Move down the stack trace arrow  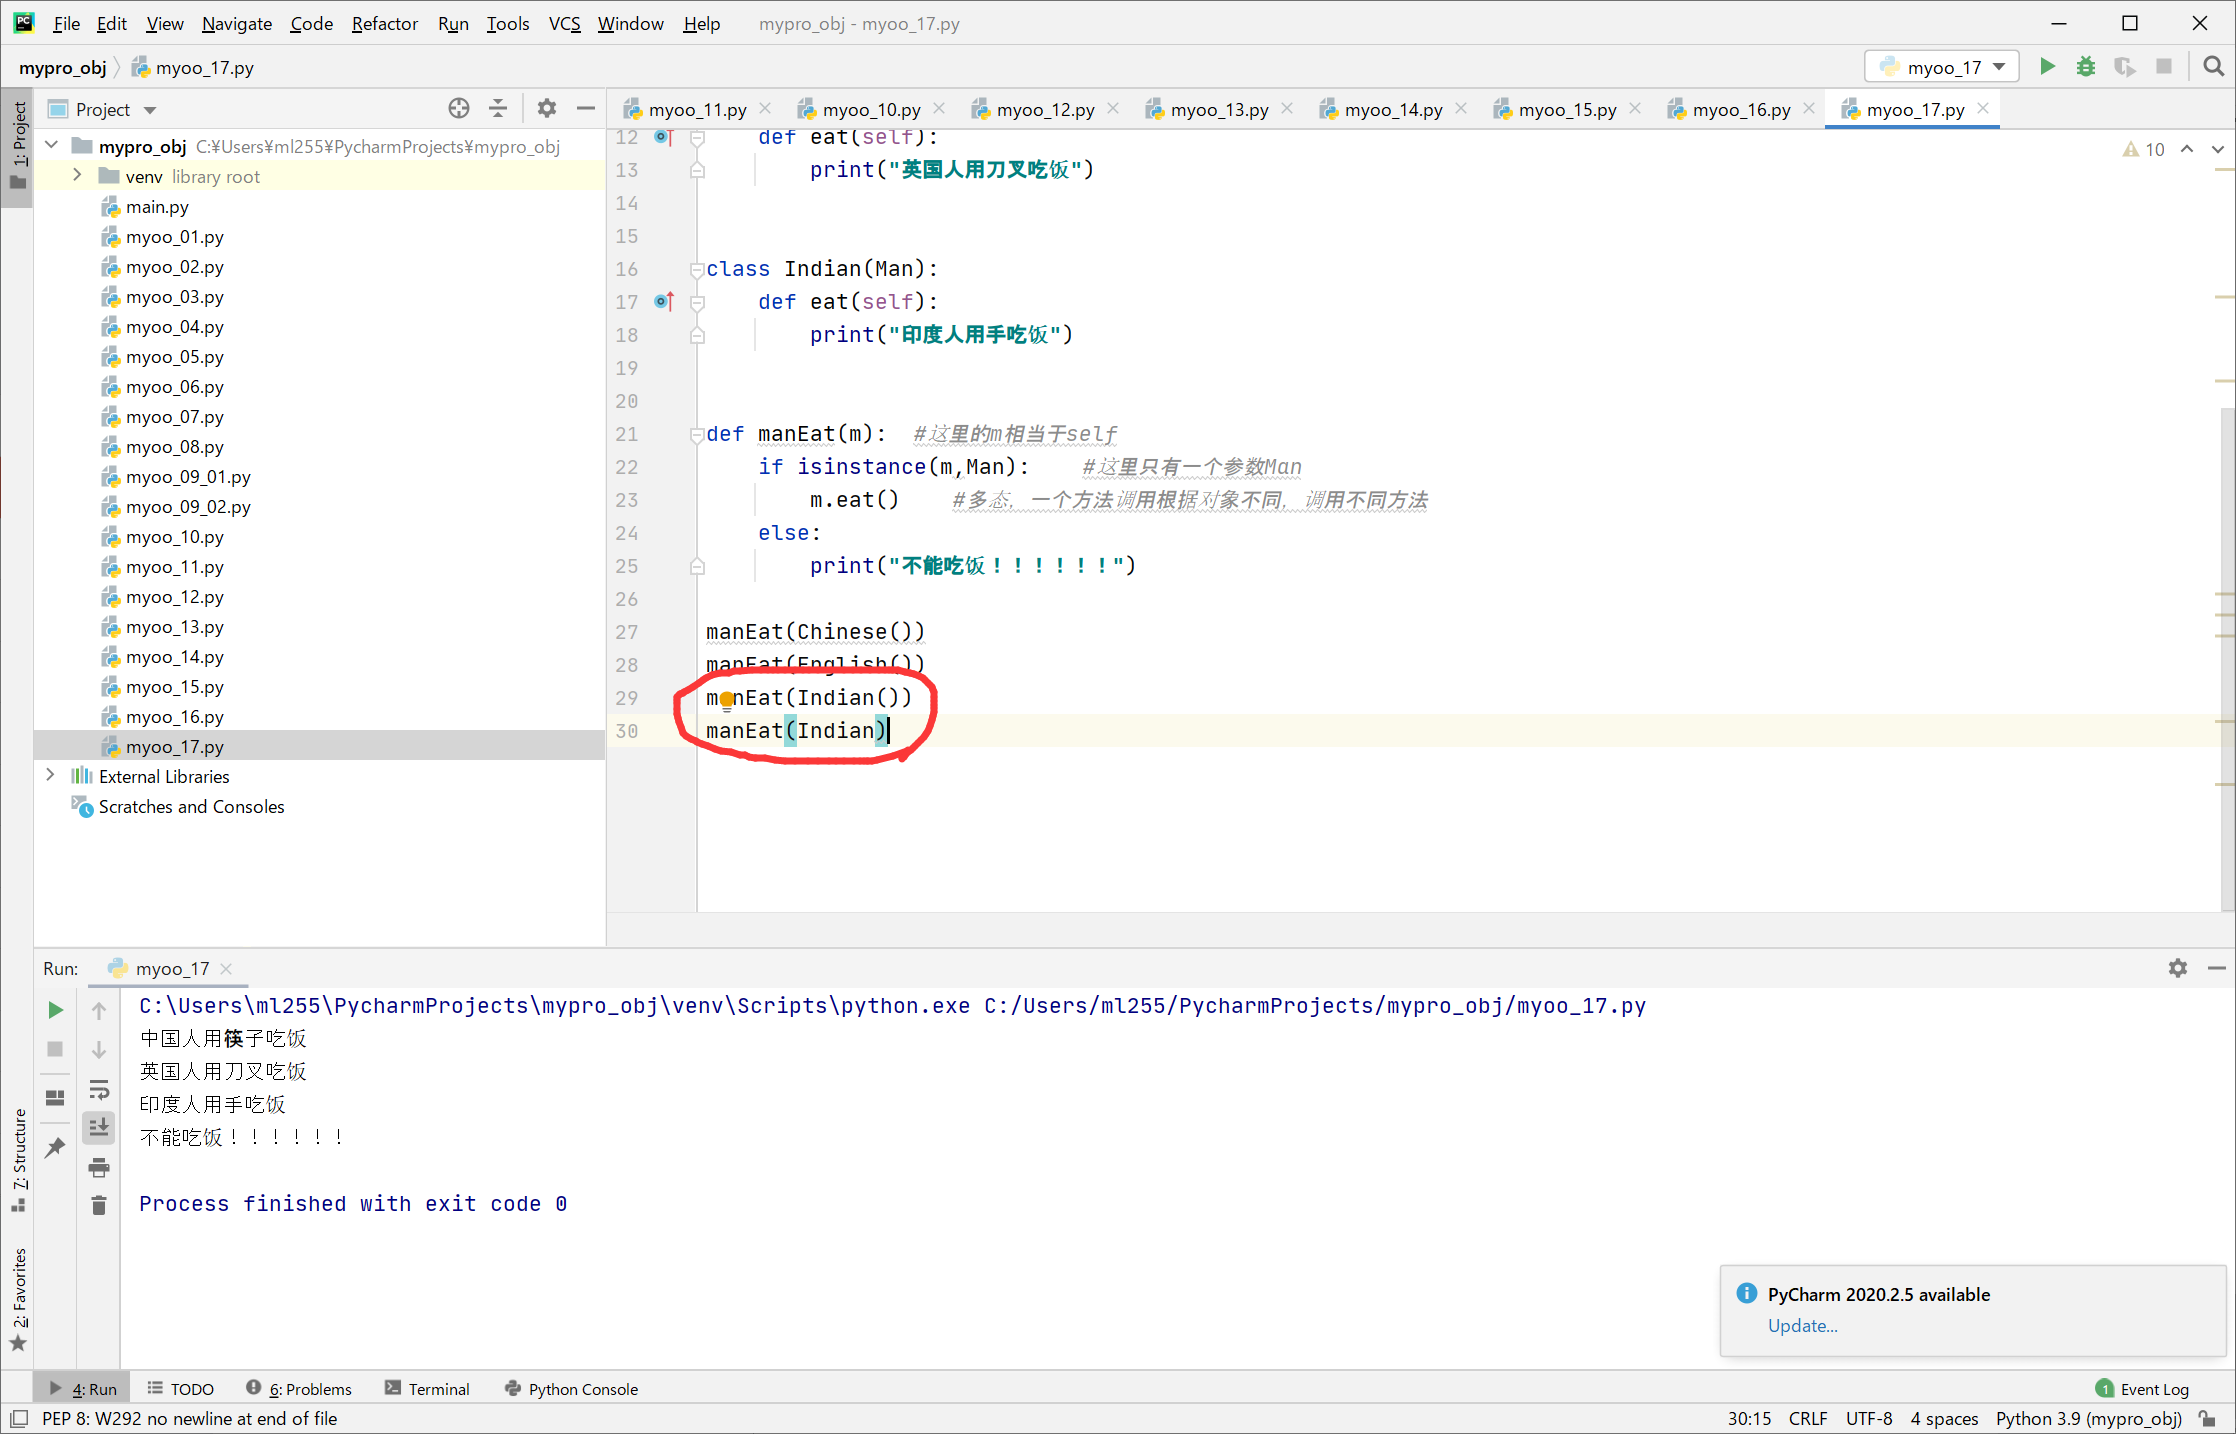[99, 1049]
